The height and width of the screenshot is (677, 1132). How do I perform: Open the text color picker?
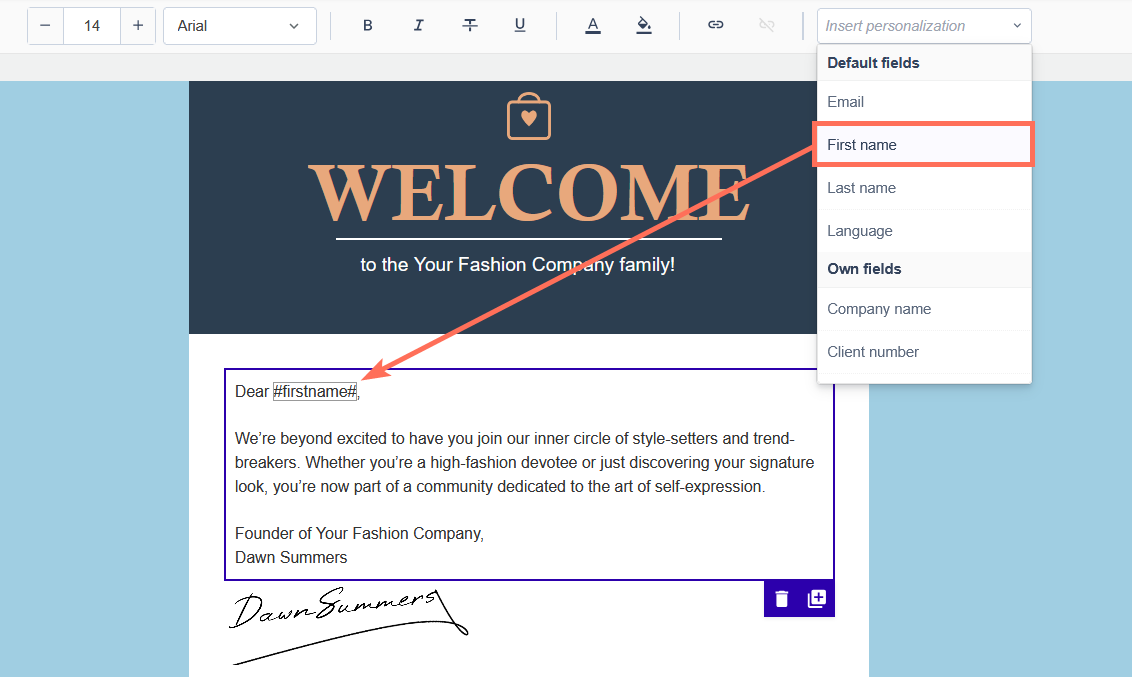593,25
